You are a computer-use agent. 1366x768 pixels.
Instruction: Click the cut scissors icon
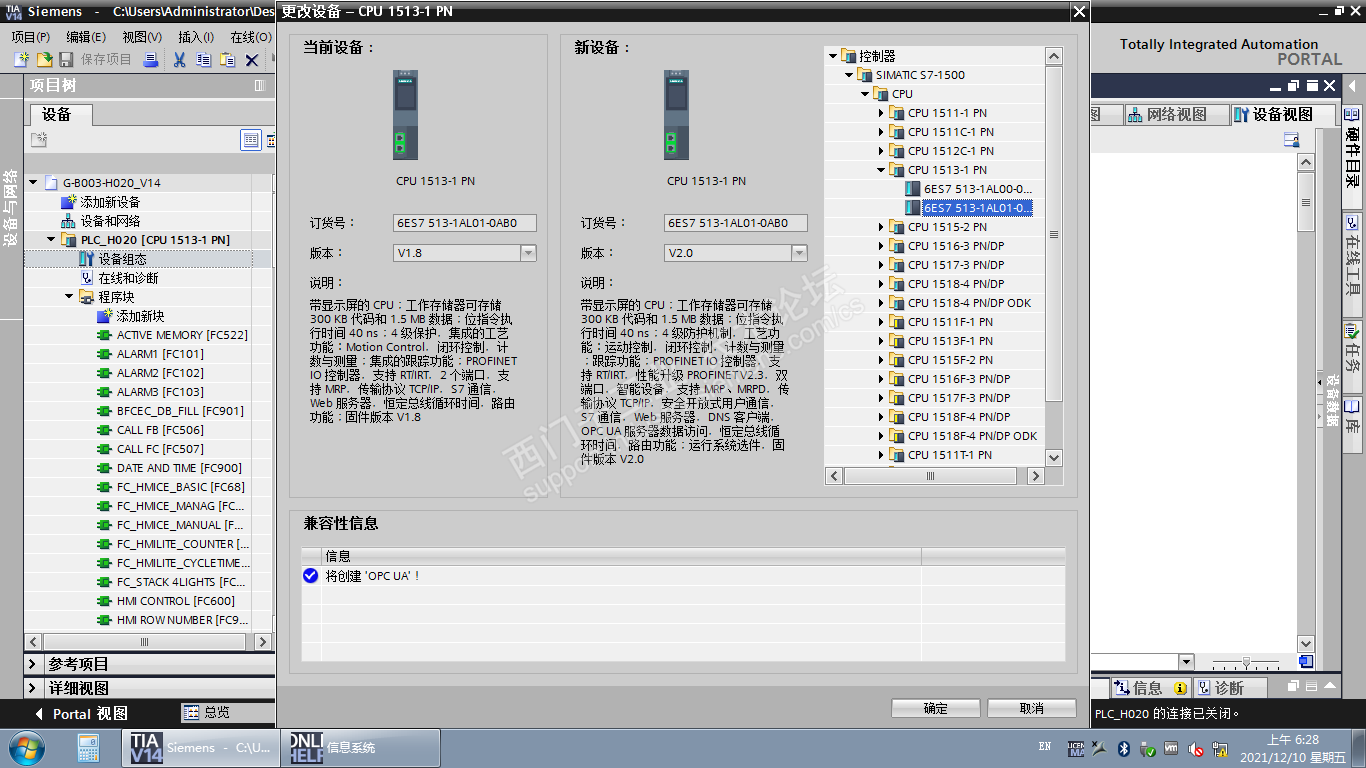179,60
